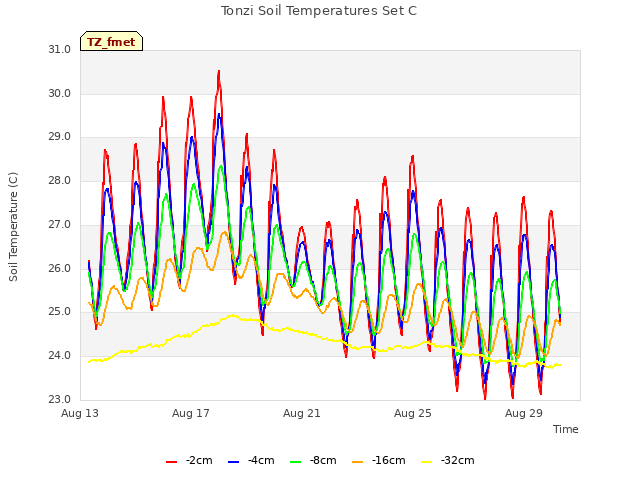The image size is (640, 480).
Task: Click the red -2cm legend swatch
Action: 171,461
